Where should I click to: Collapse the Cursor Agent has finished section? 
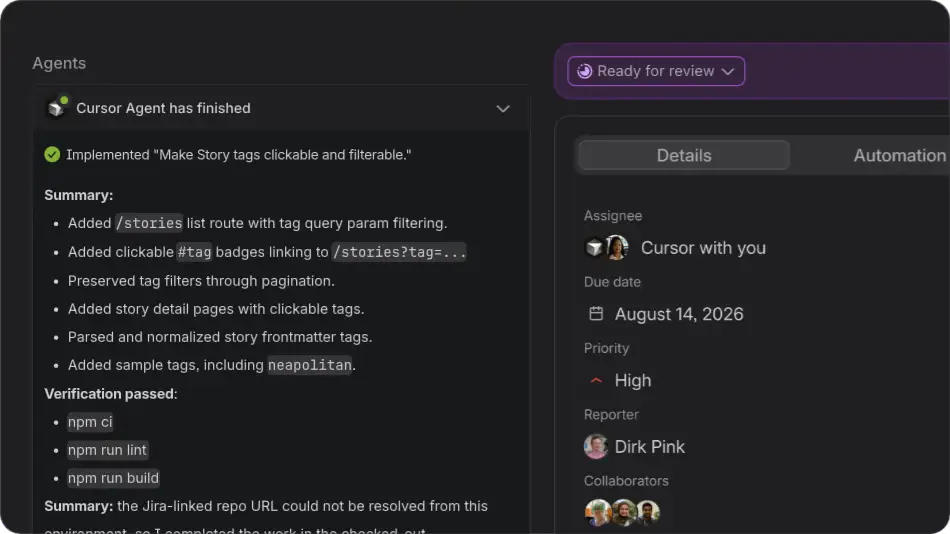pyautogui.click(x=503, y=108)
